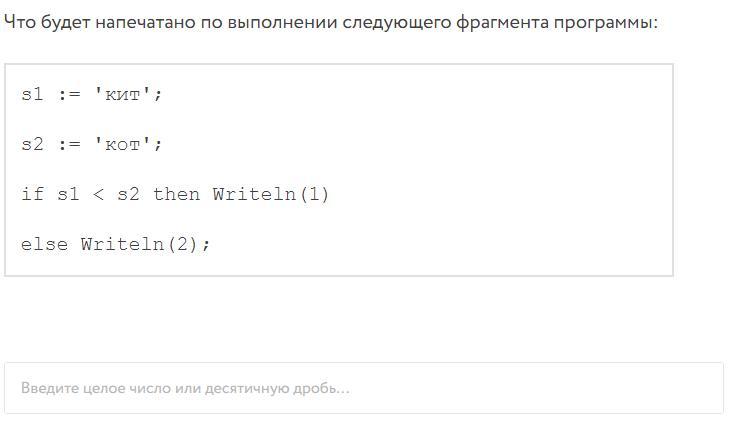Click 'Writeln(1)' in the code block

coord(271,194)
